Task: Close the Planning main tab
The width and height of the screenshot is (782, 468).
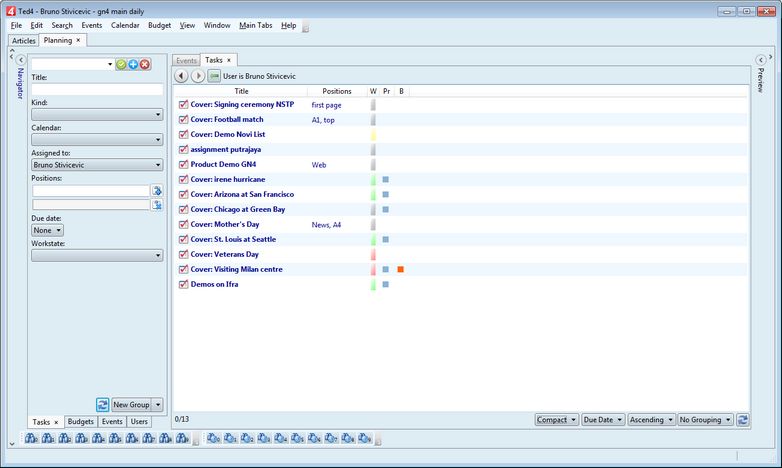Action: pos(78,40)
